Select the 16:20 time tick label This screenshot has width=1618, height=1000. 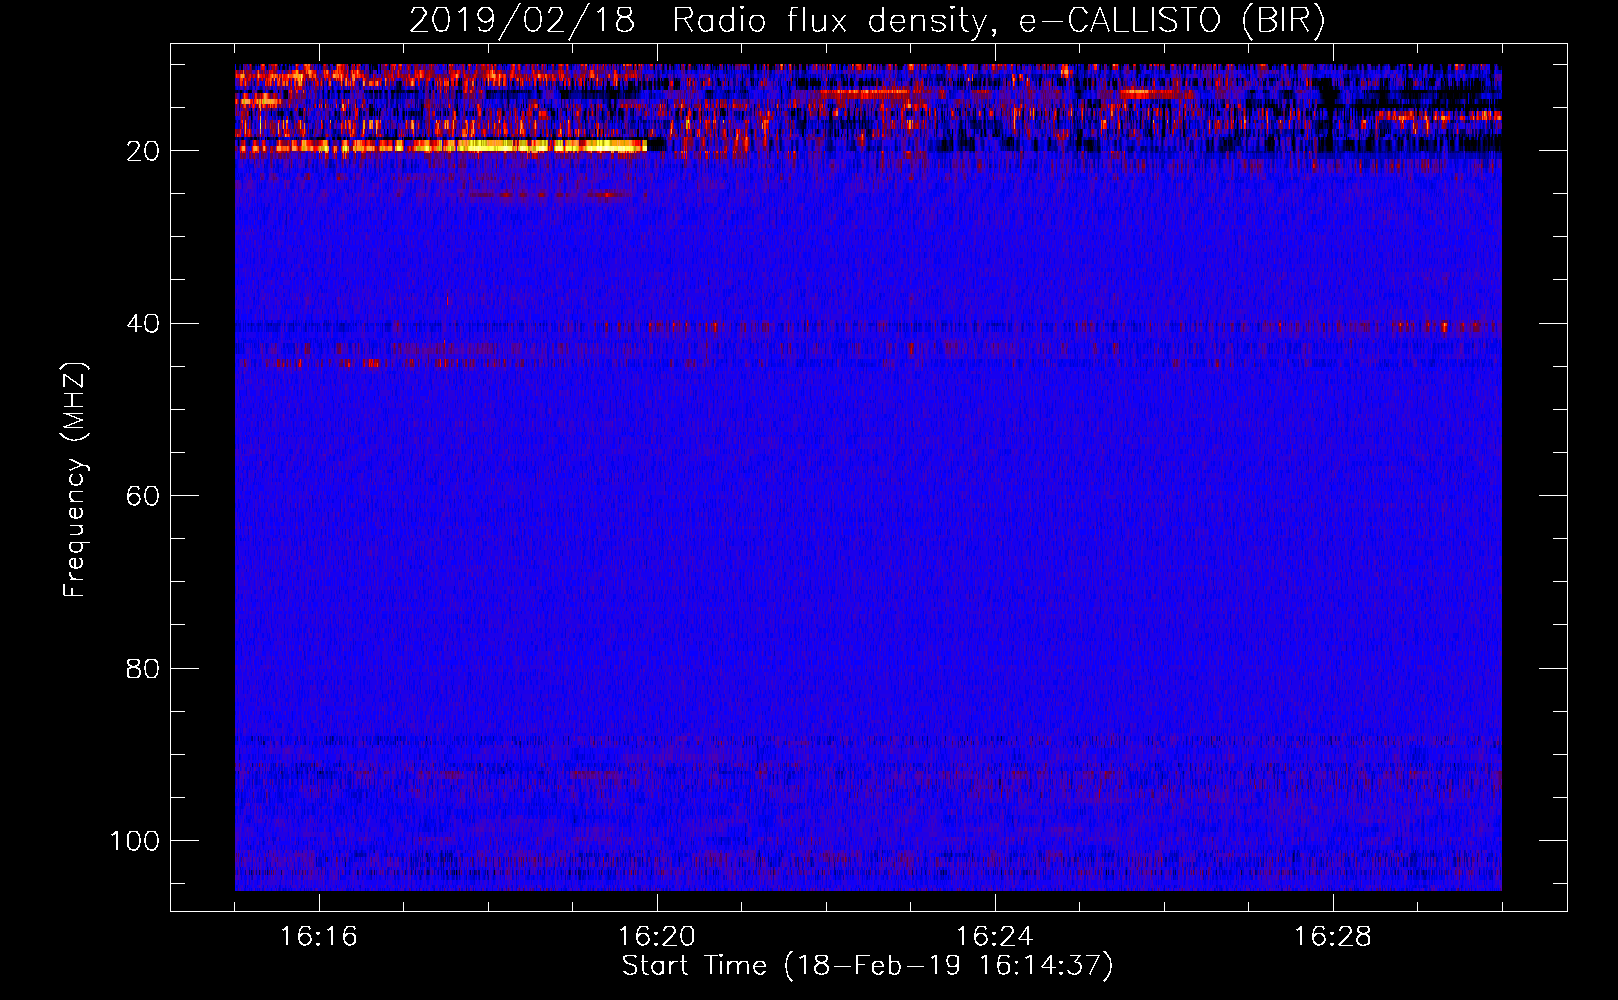click(x=657, y=937)
